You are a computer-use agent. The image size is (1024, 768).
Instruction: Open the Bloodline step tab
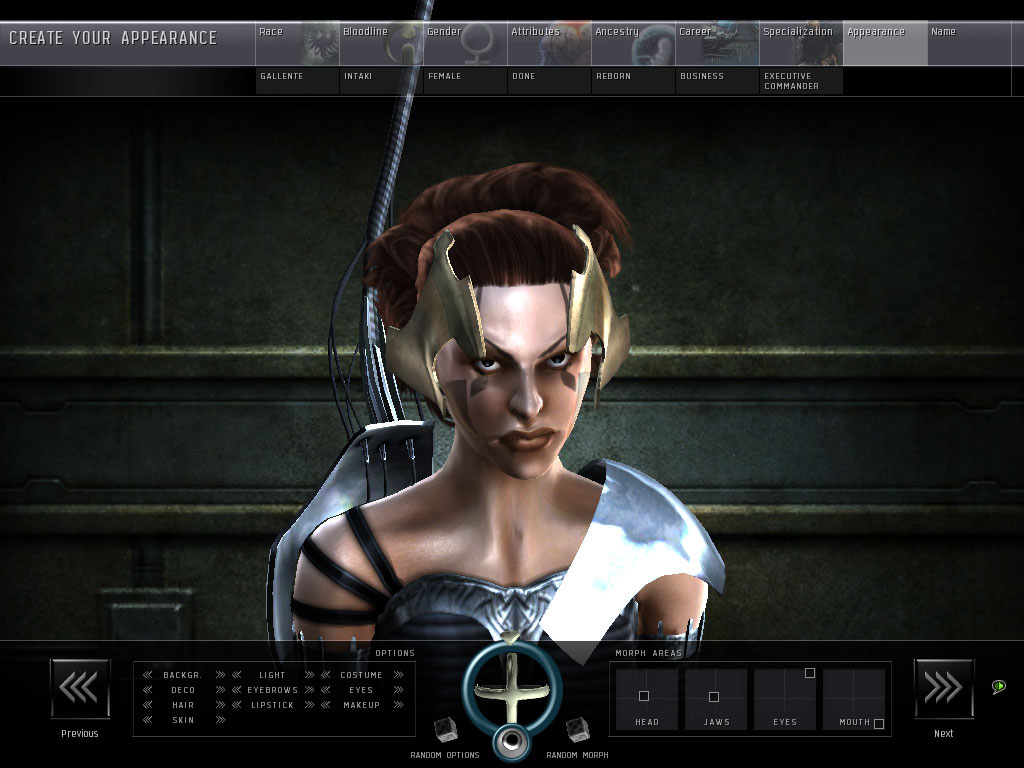[381, 43]
